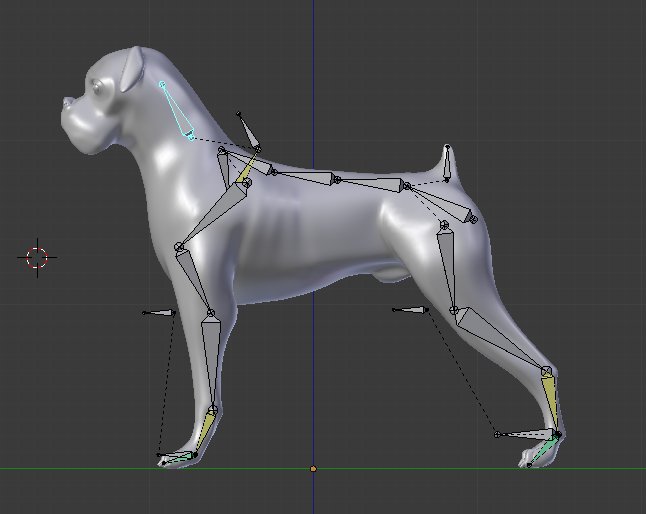Select the orange object origin dot
Image resolution: width=646 pixels, height=514 pixels.
pyautogui.click(x=313, y=469)
